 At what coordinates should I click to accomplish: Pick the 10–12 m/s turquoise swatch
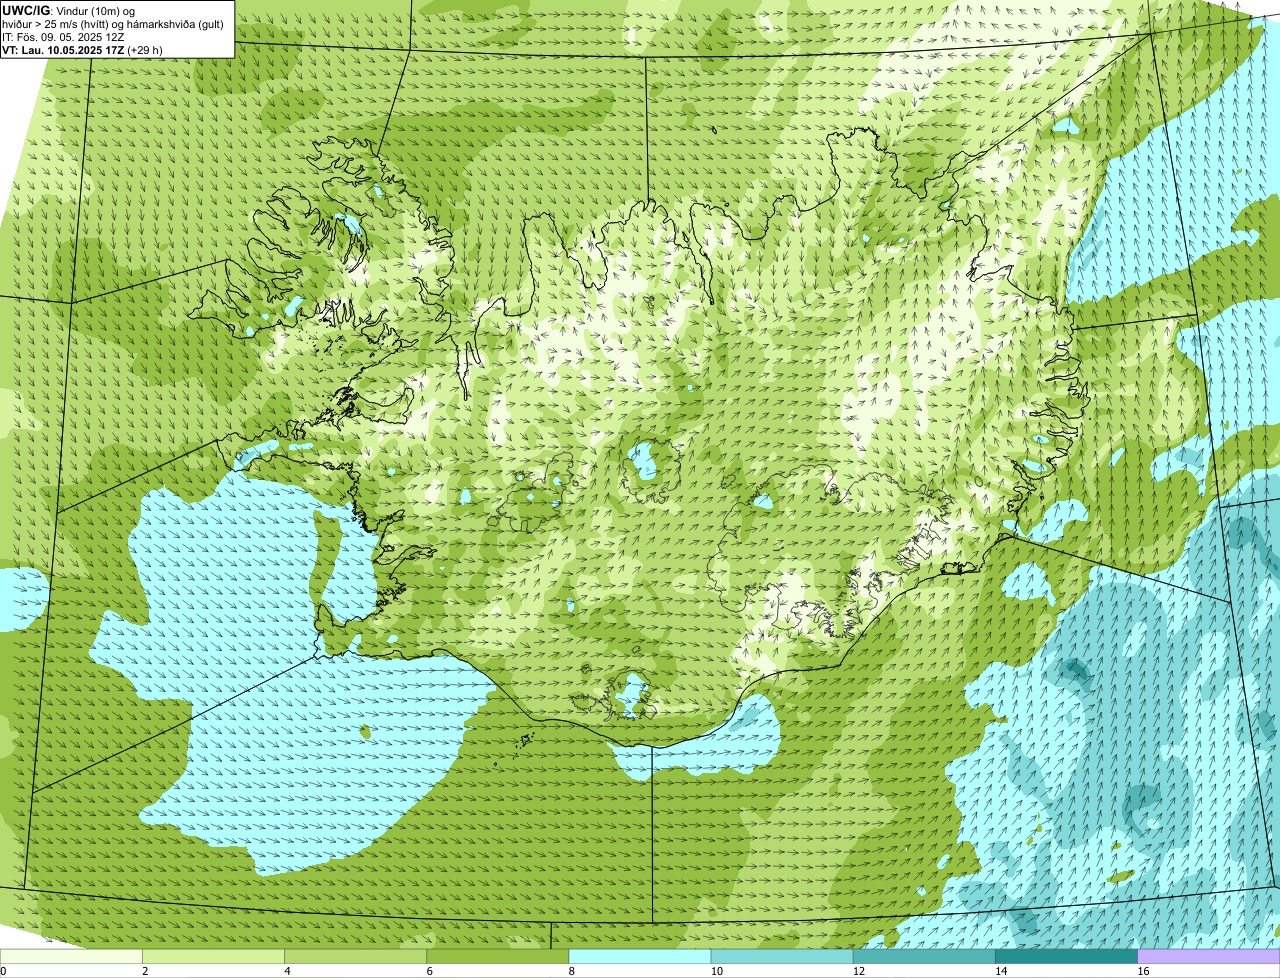pos(782,957)
